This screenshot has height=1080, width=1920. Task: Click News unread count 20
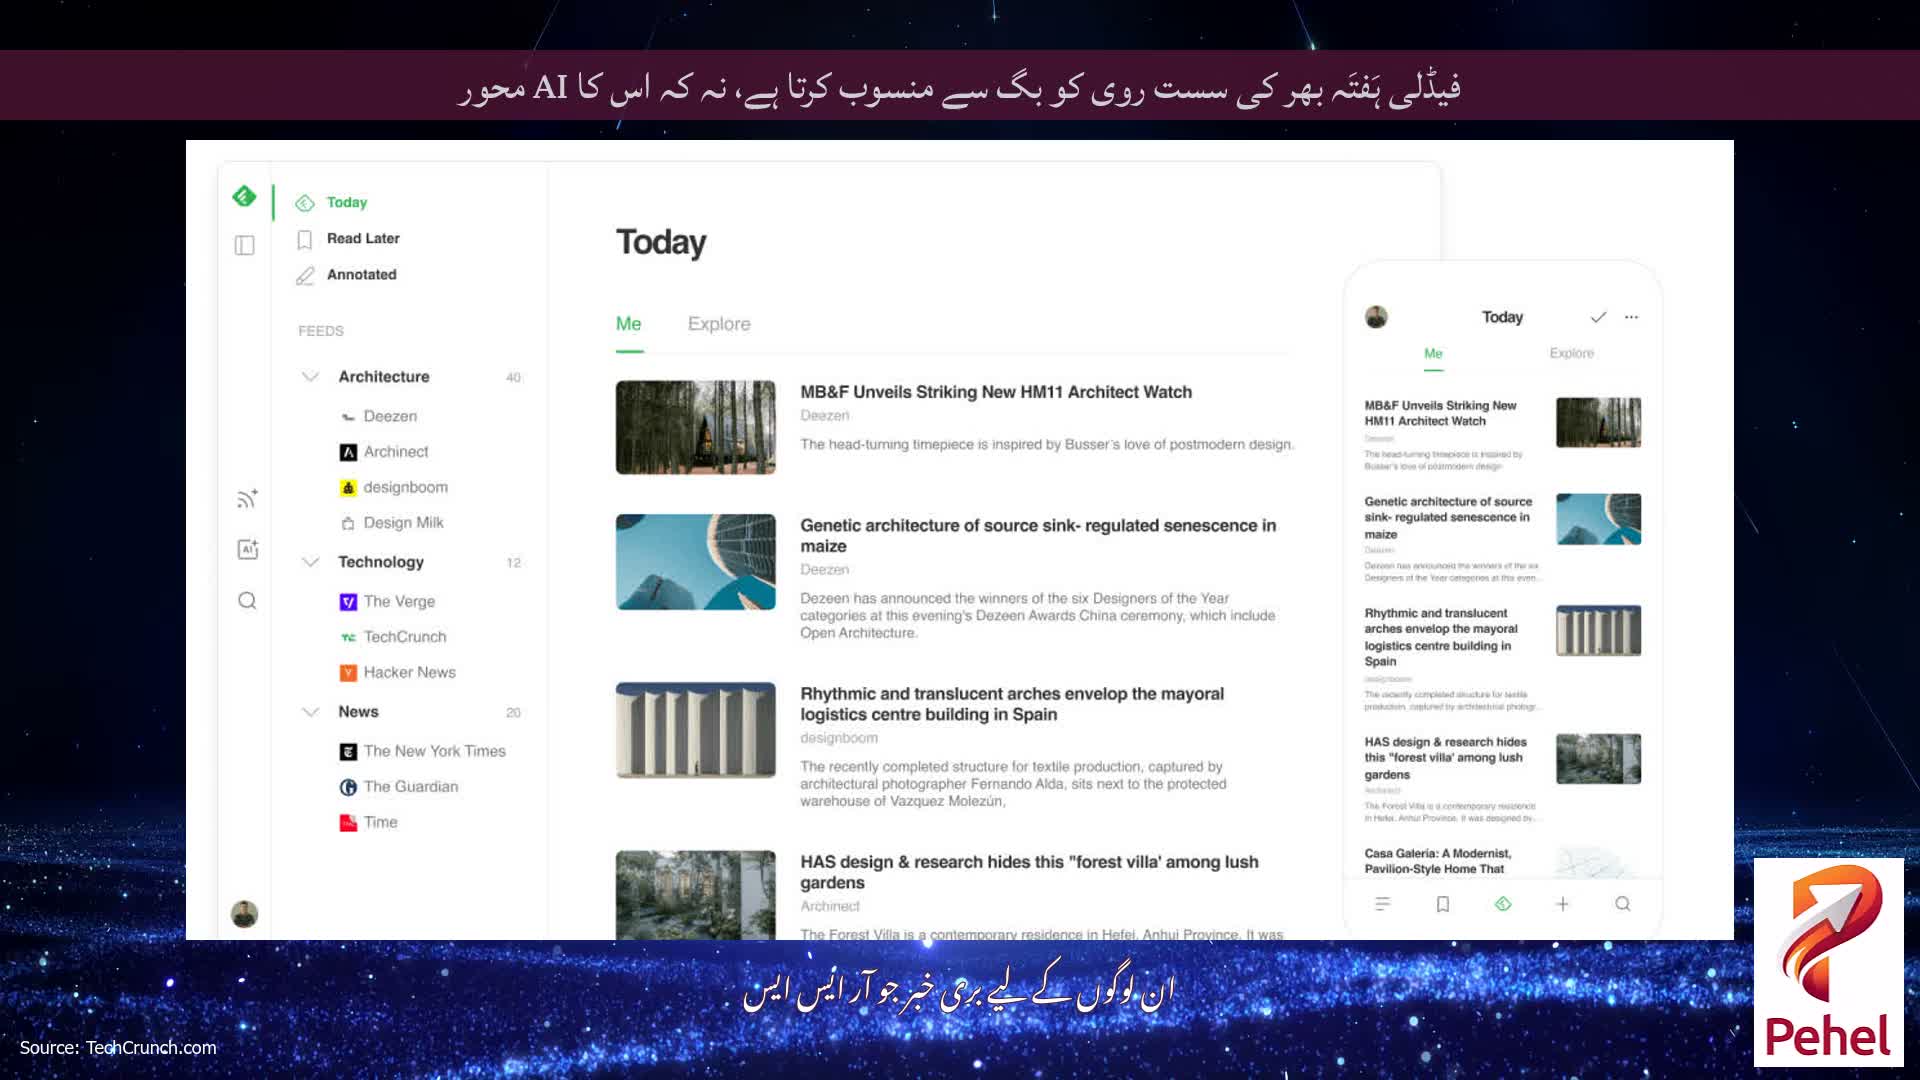tap(513, 713)
